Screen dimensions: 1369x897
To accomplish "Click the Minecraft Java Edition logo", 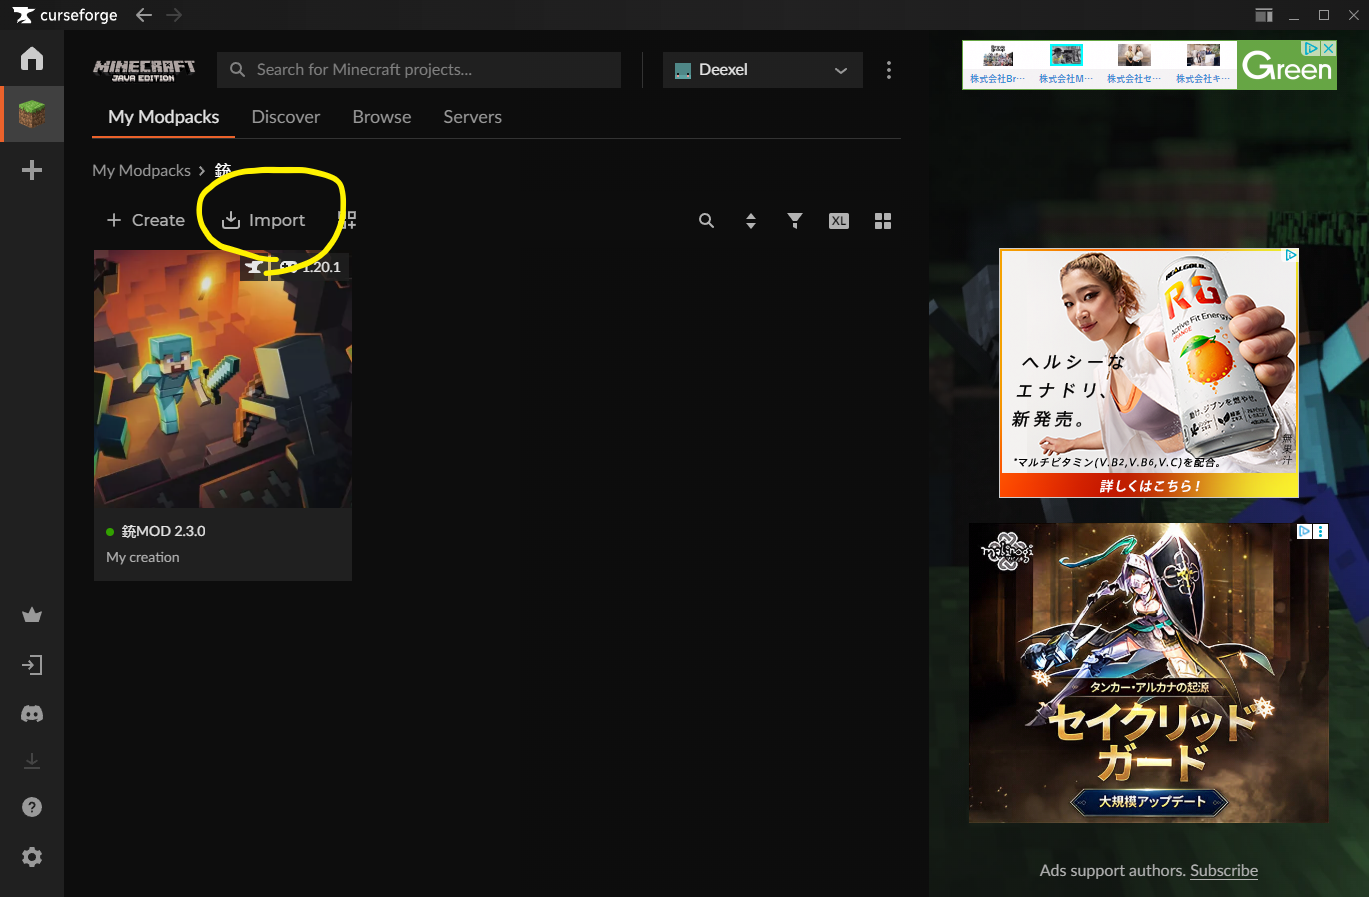I will 144,70.
